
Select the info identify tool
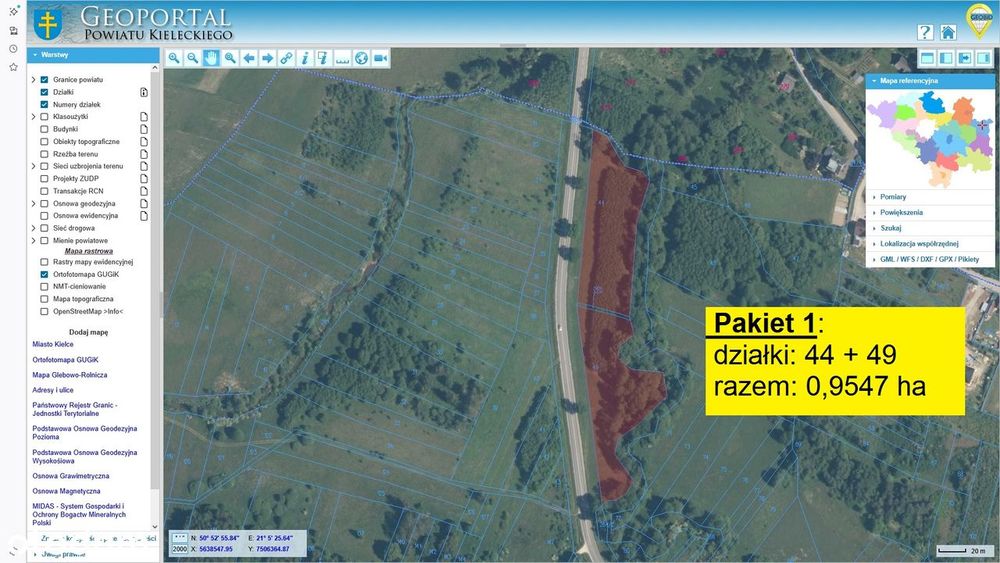tap(305, 58)
